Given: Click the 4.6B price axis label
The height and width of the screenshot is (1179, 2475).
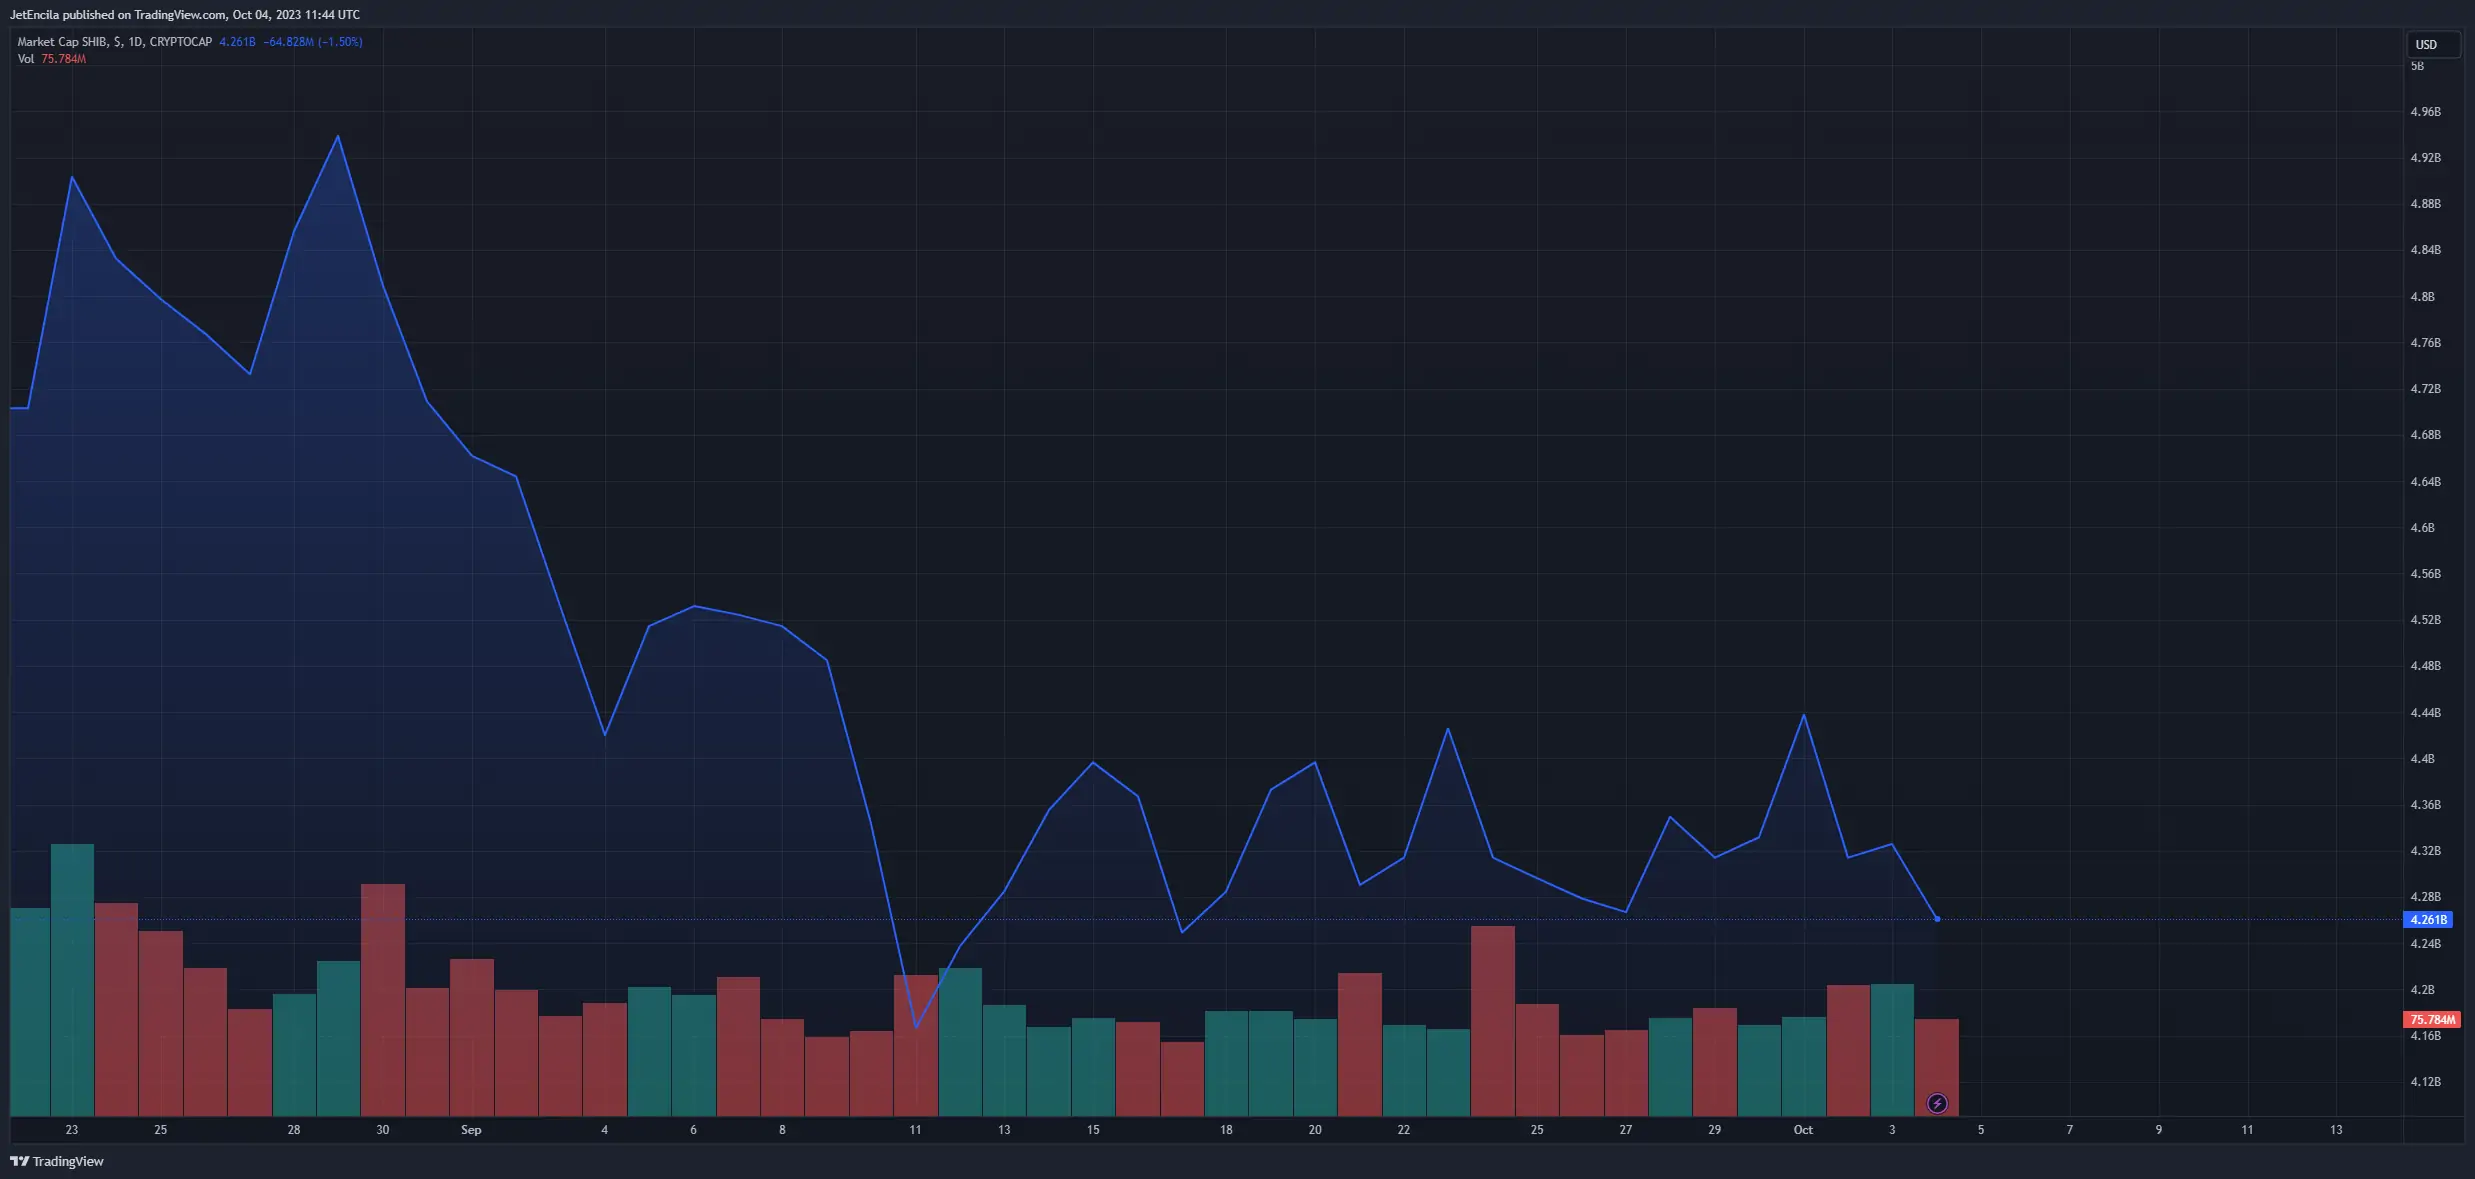Looking at the screenshot, I should pyautogui.click(x=2422, y=528).
